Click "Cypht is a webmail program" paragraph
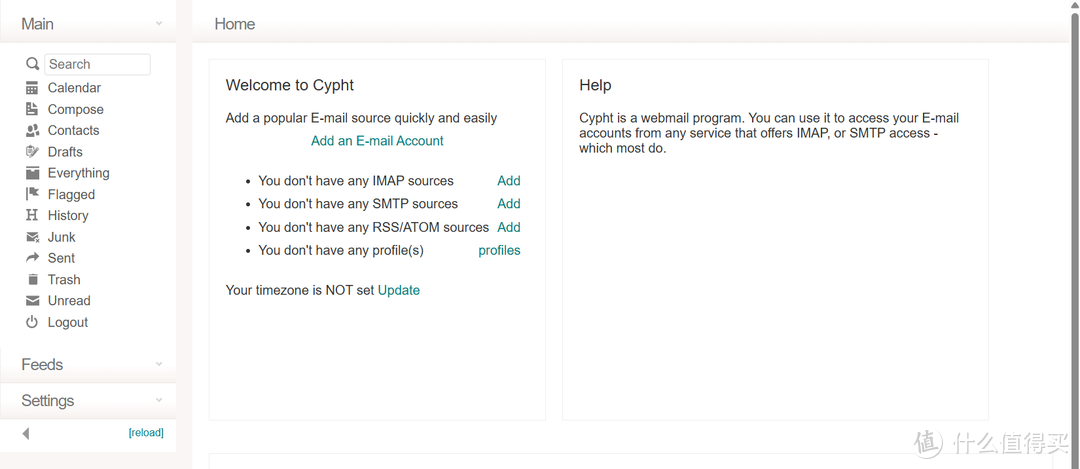This screenshot has width=1080, height=469. click(769, 133)
